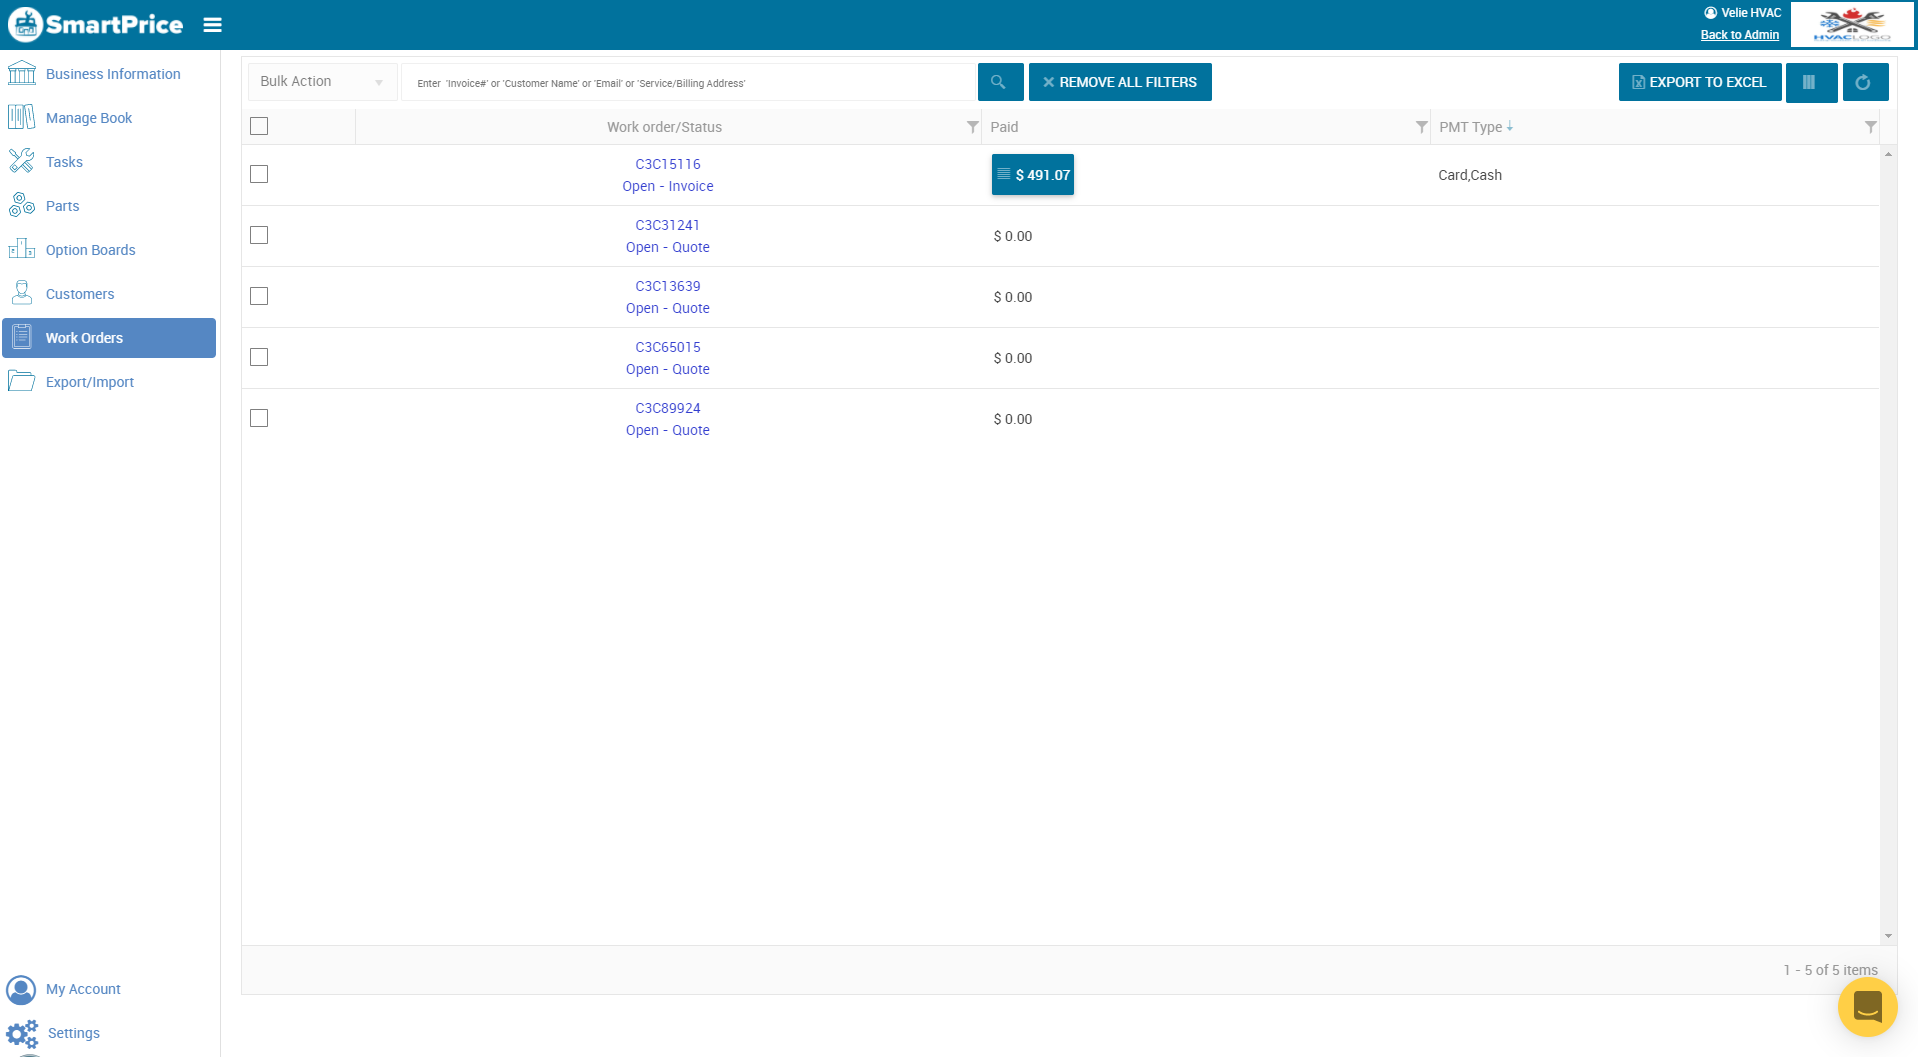Click the Back to Admin link
The width and height of the screenshot is (1918, 1057).
1739,34
